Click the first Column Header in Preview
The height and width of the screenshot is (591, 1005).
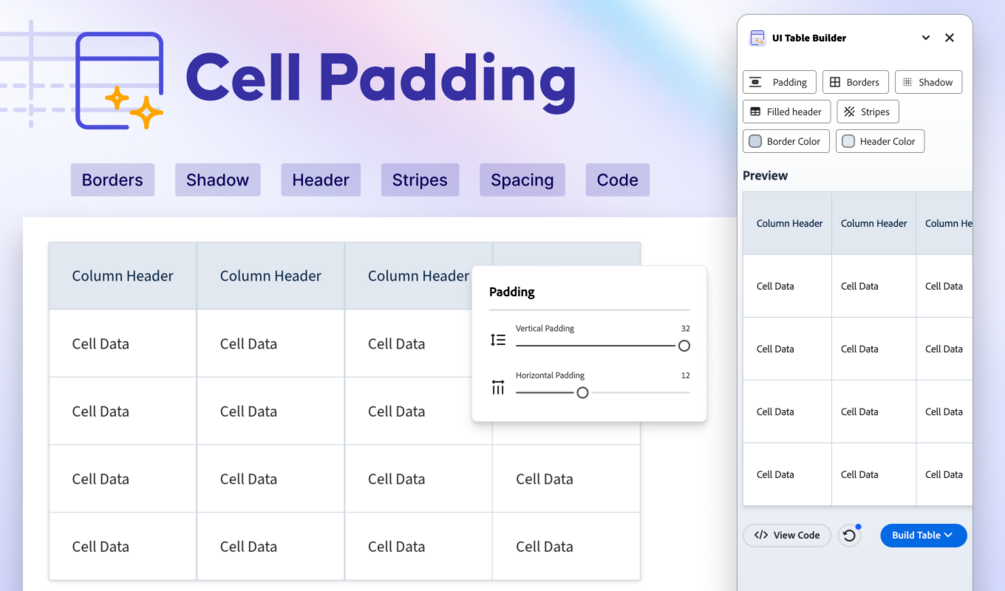[789, 223]
